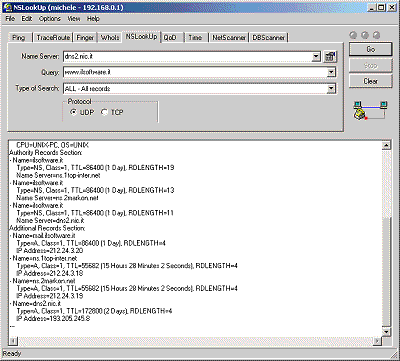Select the UDP protocol radio button
The width and height of the screenshot is (400, 361).
[x=73, y=112]
